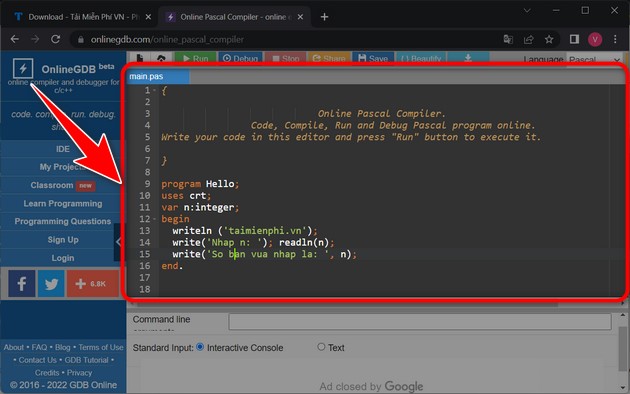Image resolution: width=630 pixels, height=394 pixels.
Task: Share the code via Share button
Action: pyautogui.click(x=329, y=59)
